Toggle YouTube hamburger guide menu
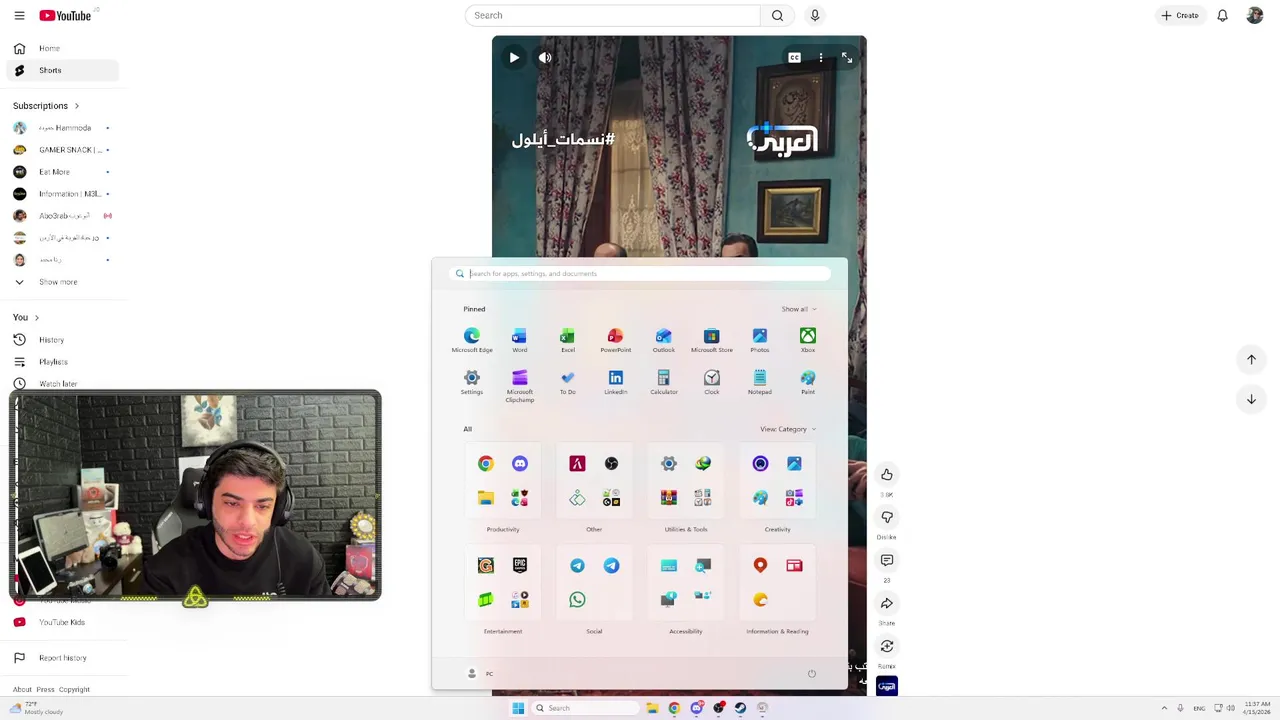Screen dimensions: 1280x720 tap(19, 15)
